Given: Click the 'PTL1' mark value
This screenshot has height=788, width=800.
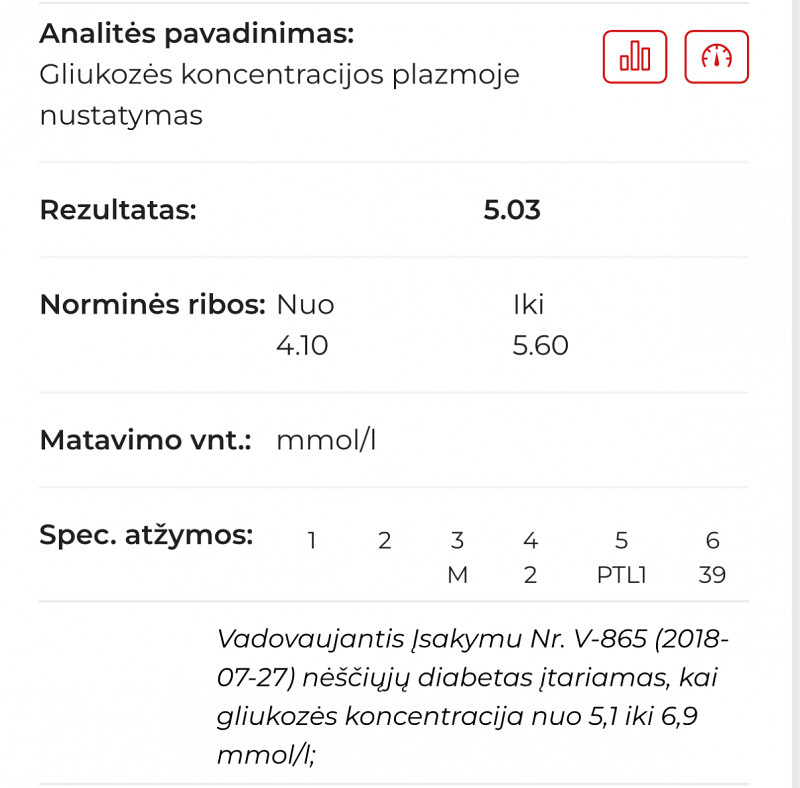Looking at the screenshot, I should (x=621, y=575).
